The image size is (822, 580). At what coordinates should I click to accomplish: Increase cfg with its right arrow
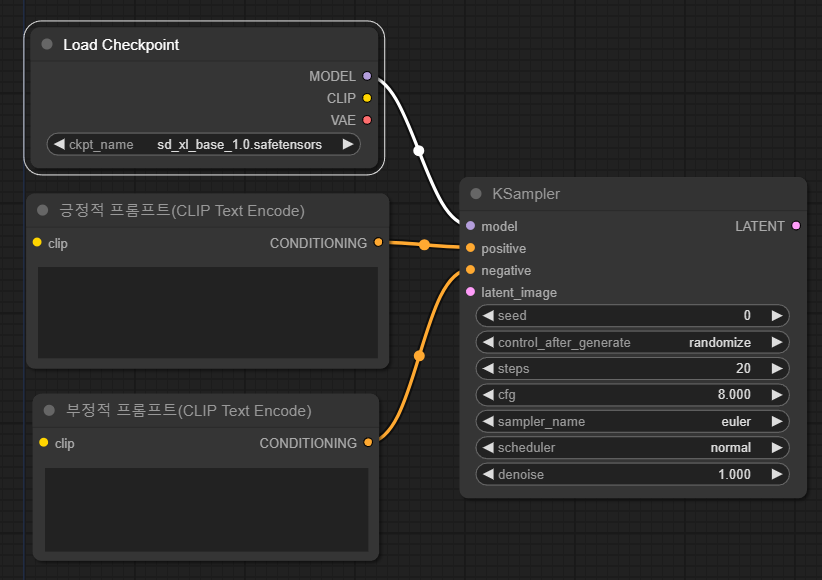click(777, 394)
